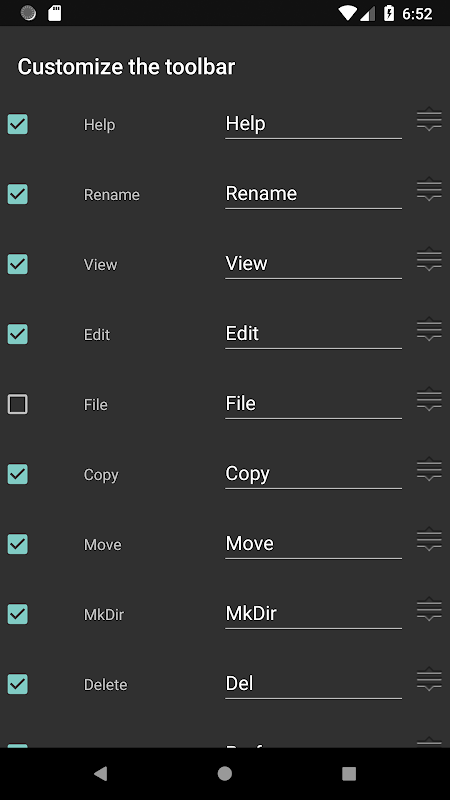
Task: Tap the Android back navigation button
Action: click(101, 773)
